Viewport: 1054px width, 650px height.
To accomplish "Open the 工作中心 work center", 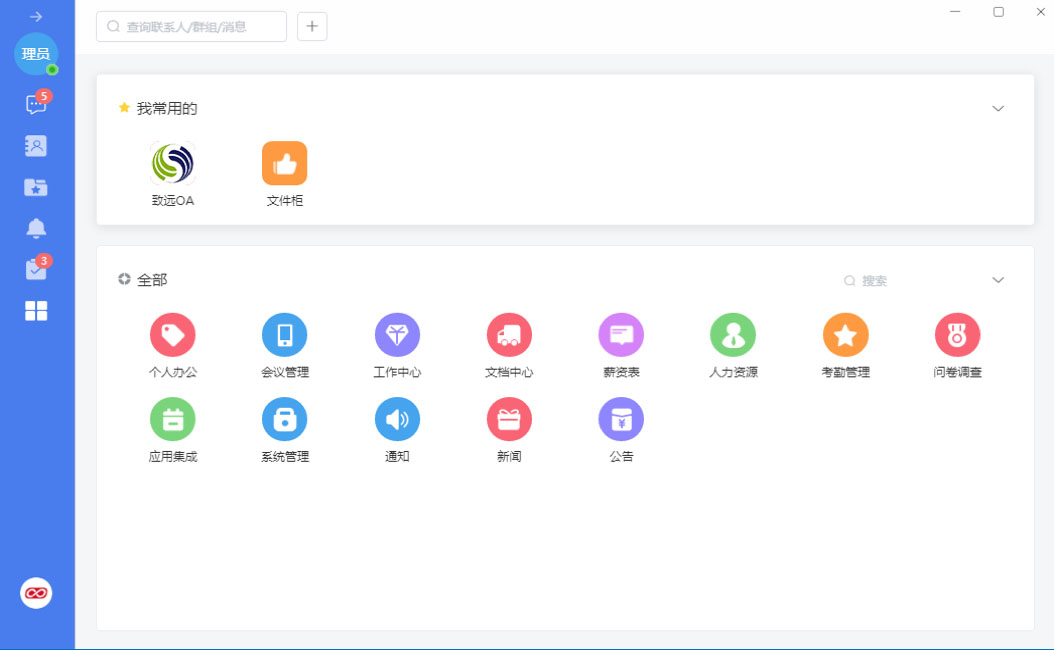I will click(x=397, y=335).
